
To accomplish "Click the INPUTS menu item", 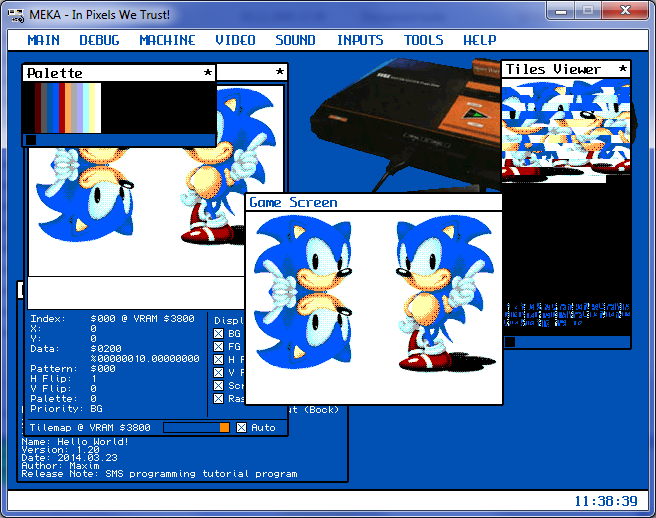I will [360, 40].
